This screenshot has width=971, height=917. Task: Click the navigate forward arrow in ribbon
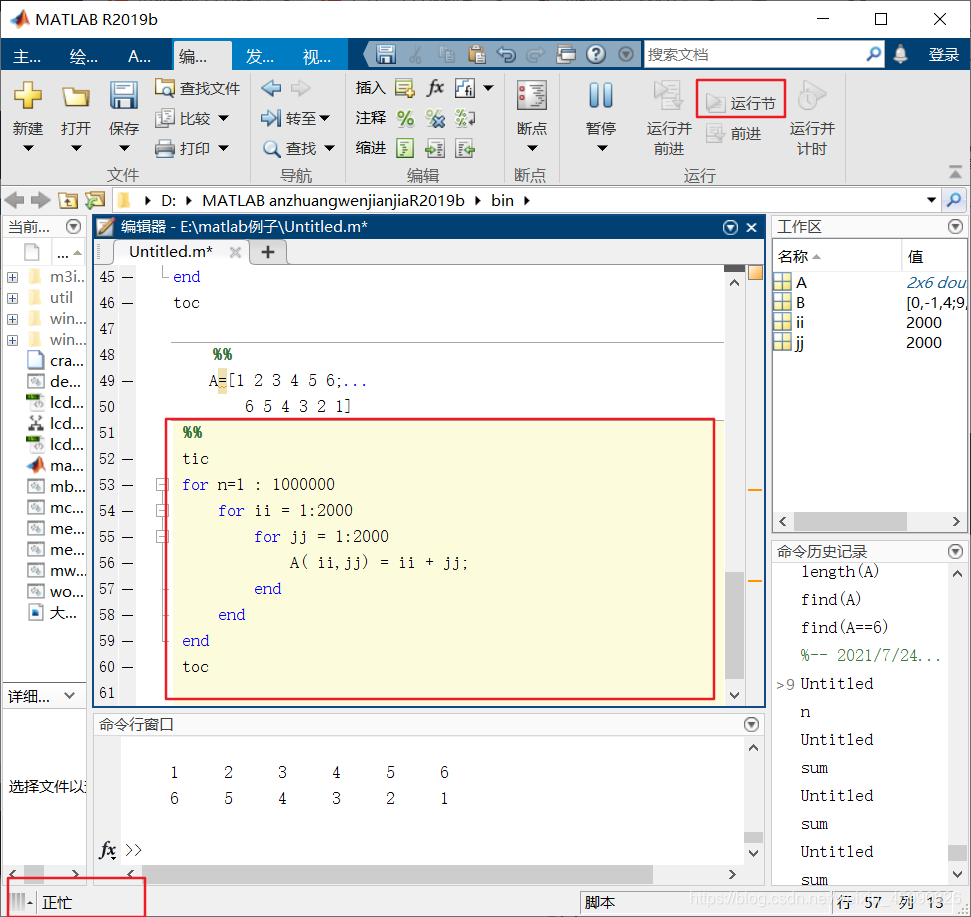(300, 88)
